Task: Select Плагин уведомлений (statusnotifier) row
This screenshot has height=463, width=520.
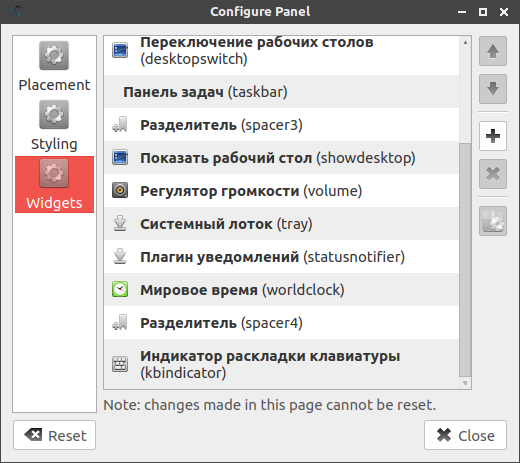Action: pyautogui.click(x=282, y=257)
